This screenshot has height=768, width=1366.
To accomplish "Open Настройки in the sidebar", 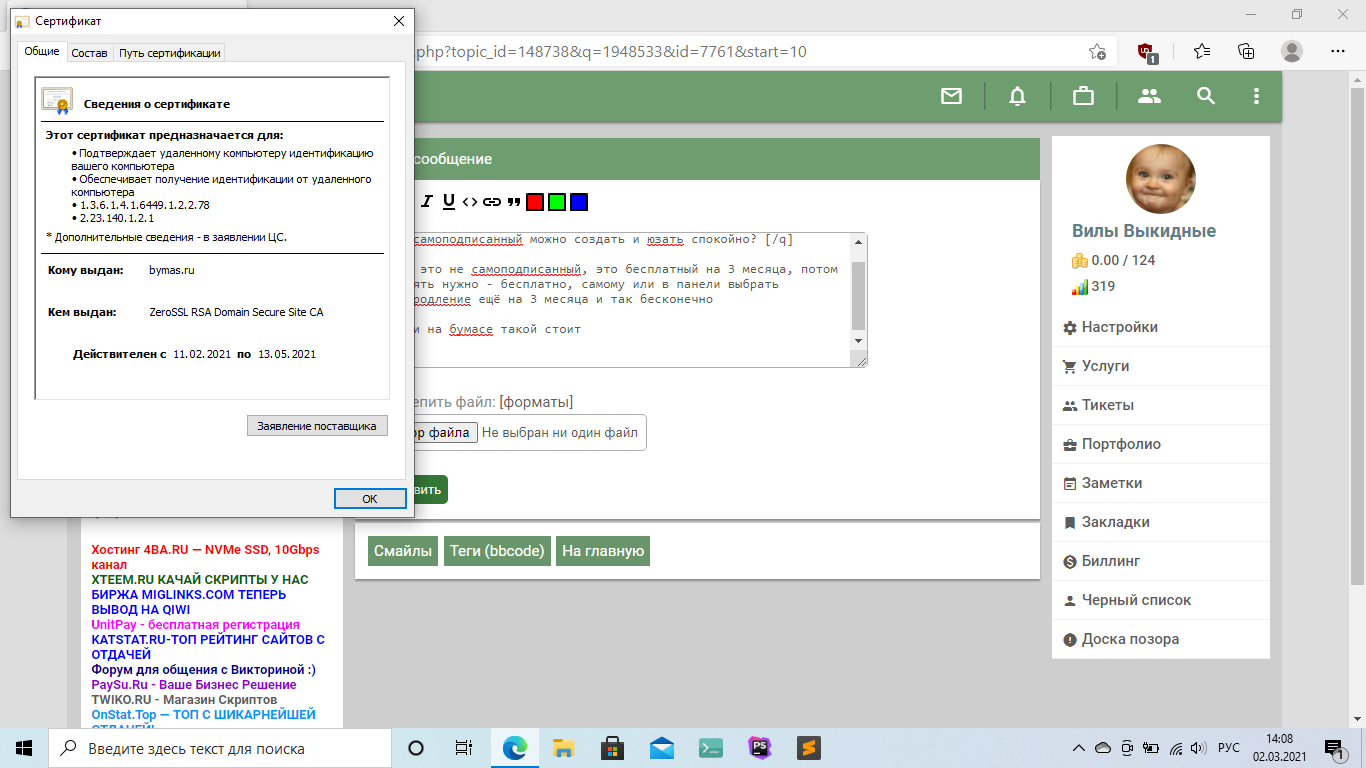I will click(1119, 327).
